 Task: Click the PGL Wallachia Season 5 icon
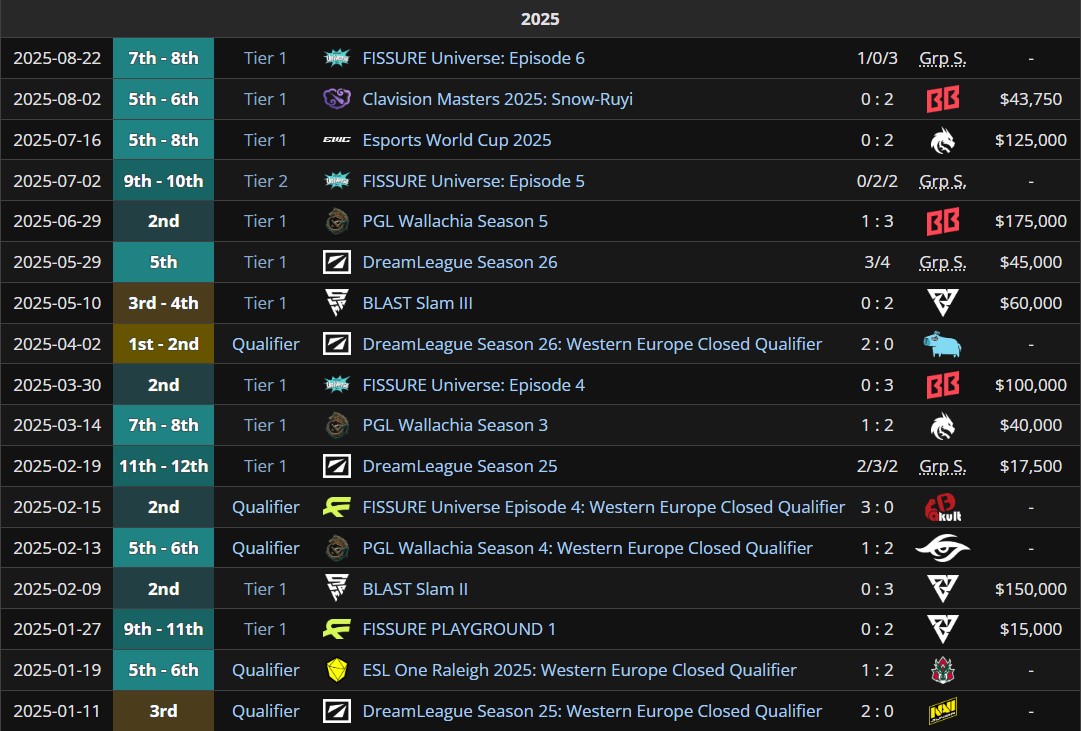point(336,221)
